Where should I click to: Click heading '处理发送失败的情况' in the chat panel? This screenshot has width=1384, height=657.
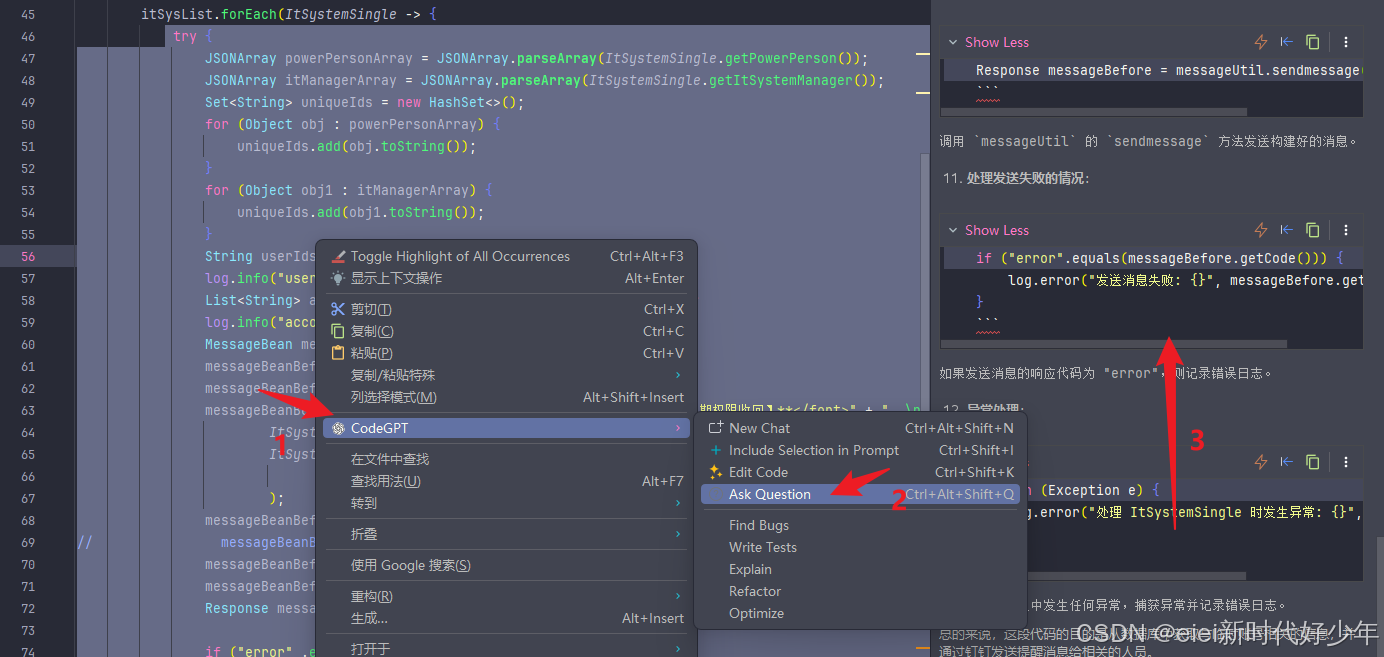click(x=1030, y=178)
